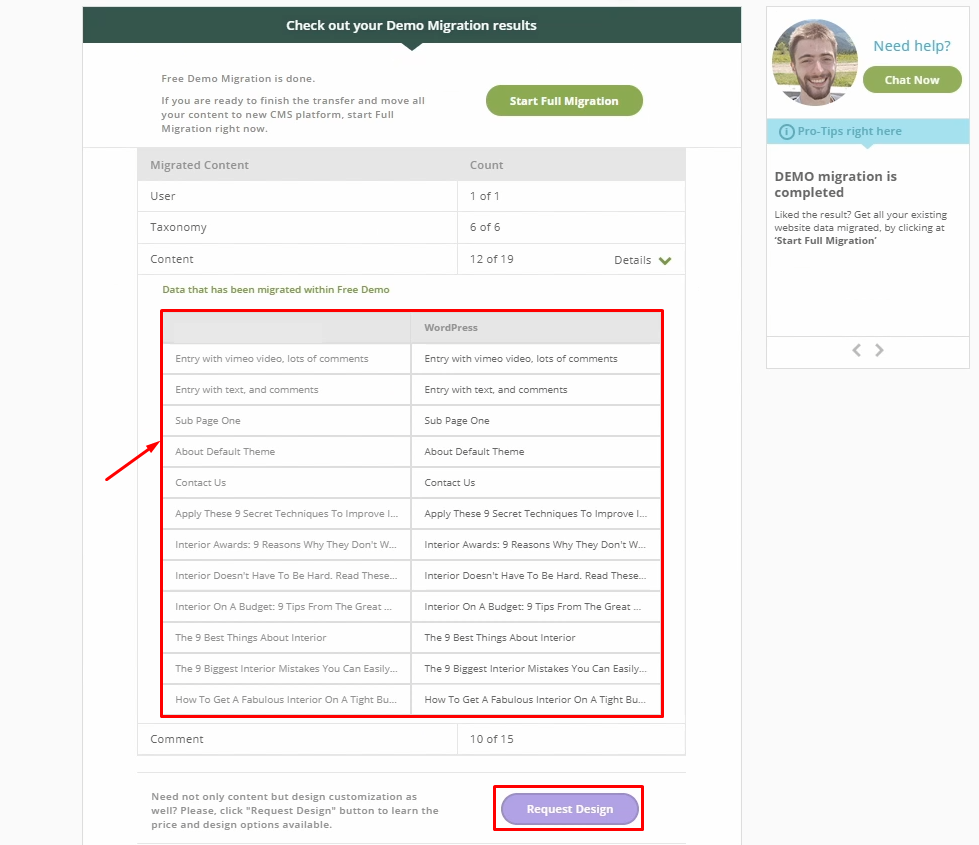Click the '12 of 19' count value
This screenshot has width=979, height=845.
(x=491, y=259)
